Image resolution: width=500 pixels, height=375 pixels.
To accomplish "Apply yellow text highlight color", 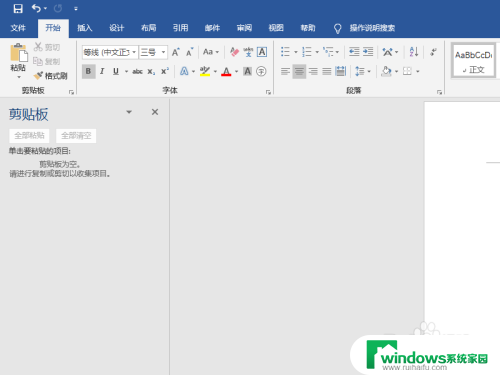I will [x=205, y=71].
